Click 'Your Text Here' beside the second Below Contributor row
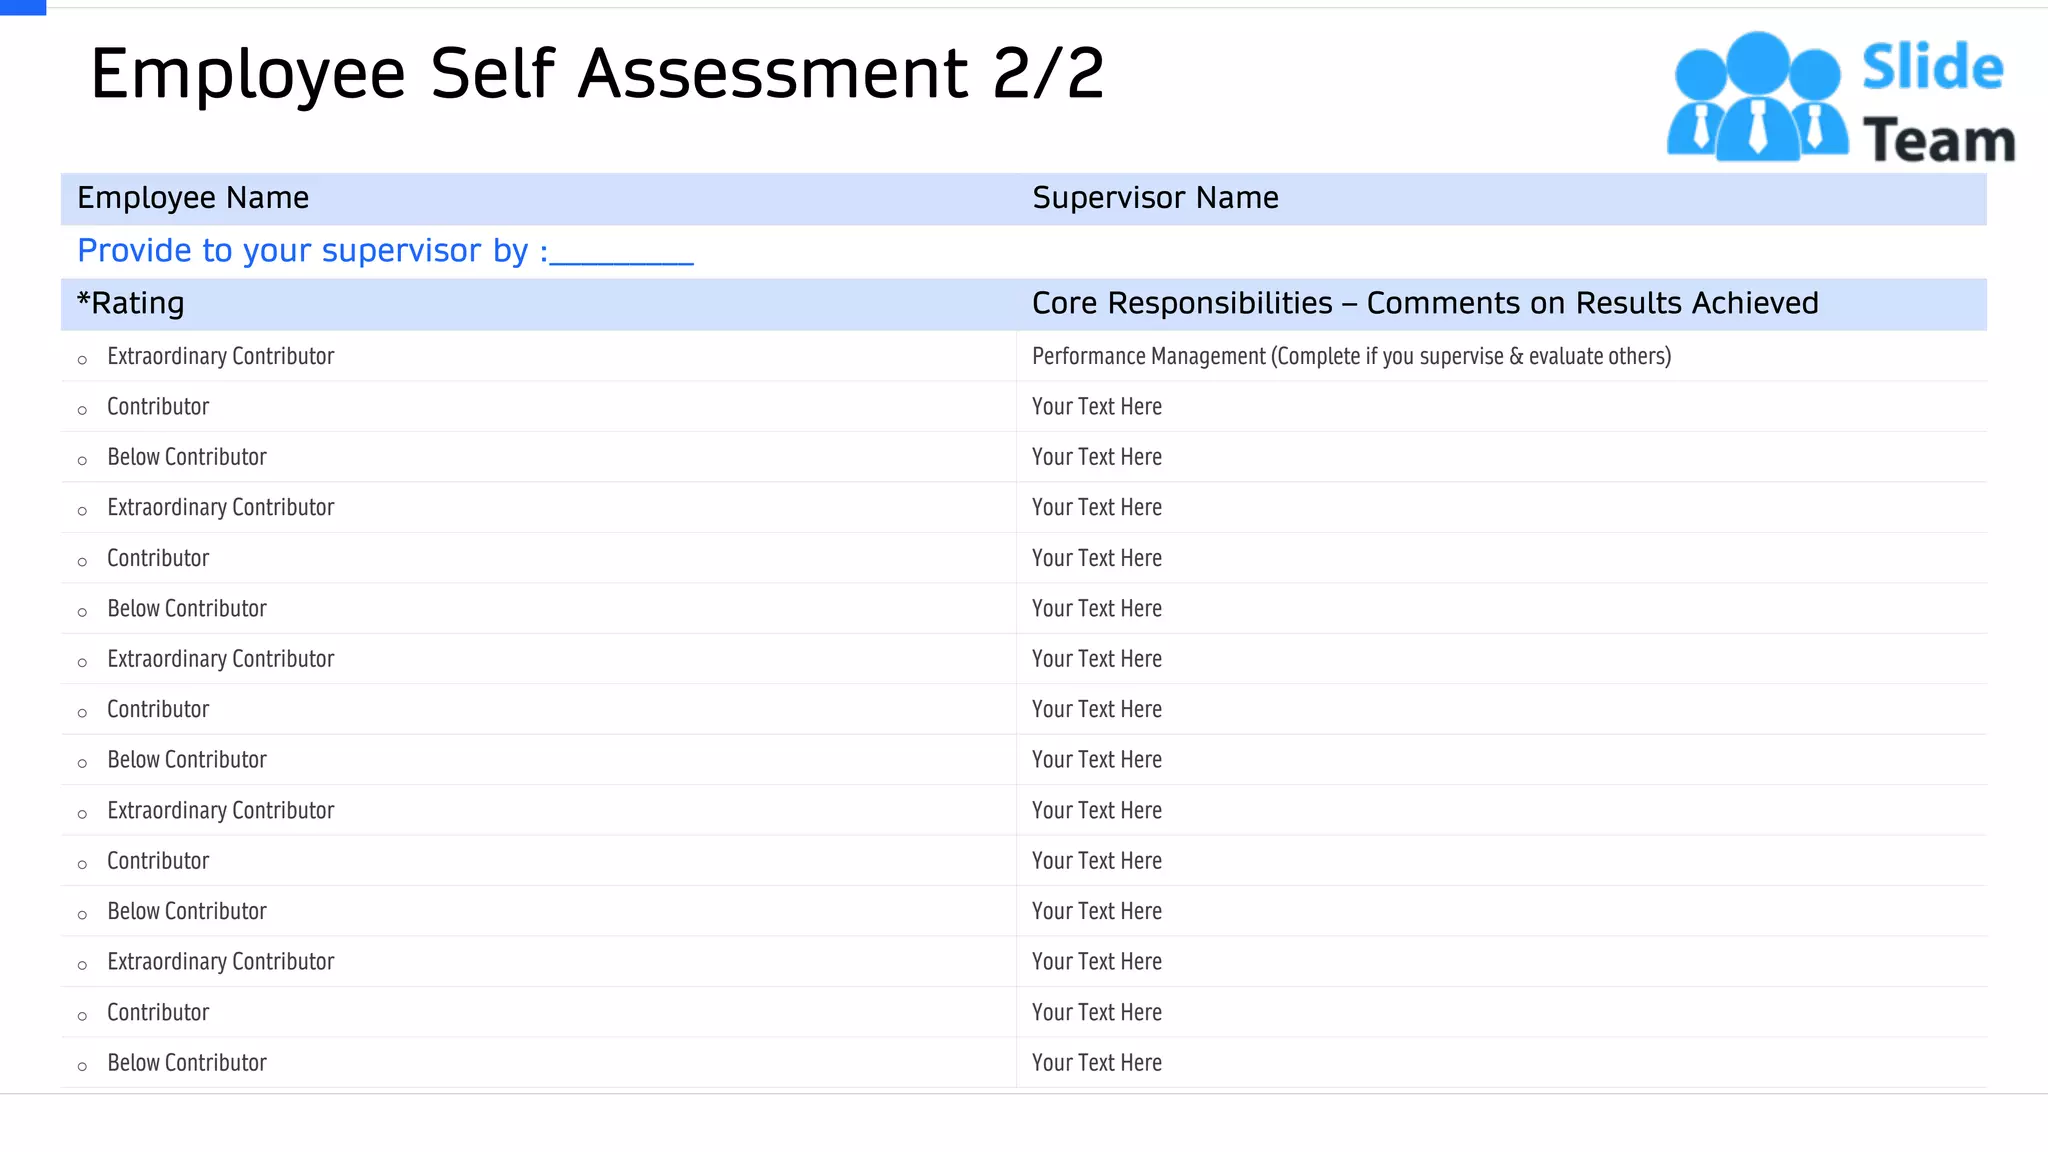This screenshot has height=1152, width=2048. 1097,609
